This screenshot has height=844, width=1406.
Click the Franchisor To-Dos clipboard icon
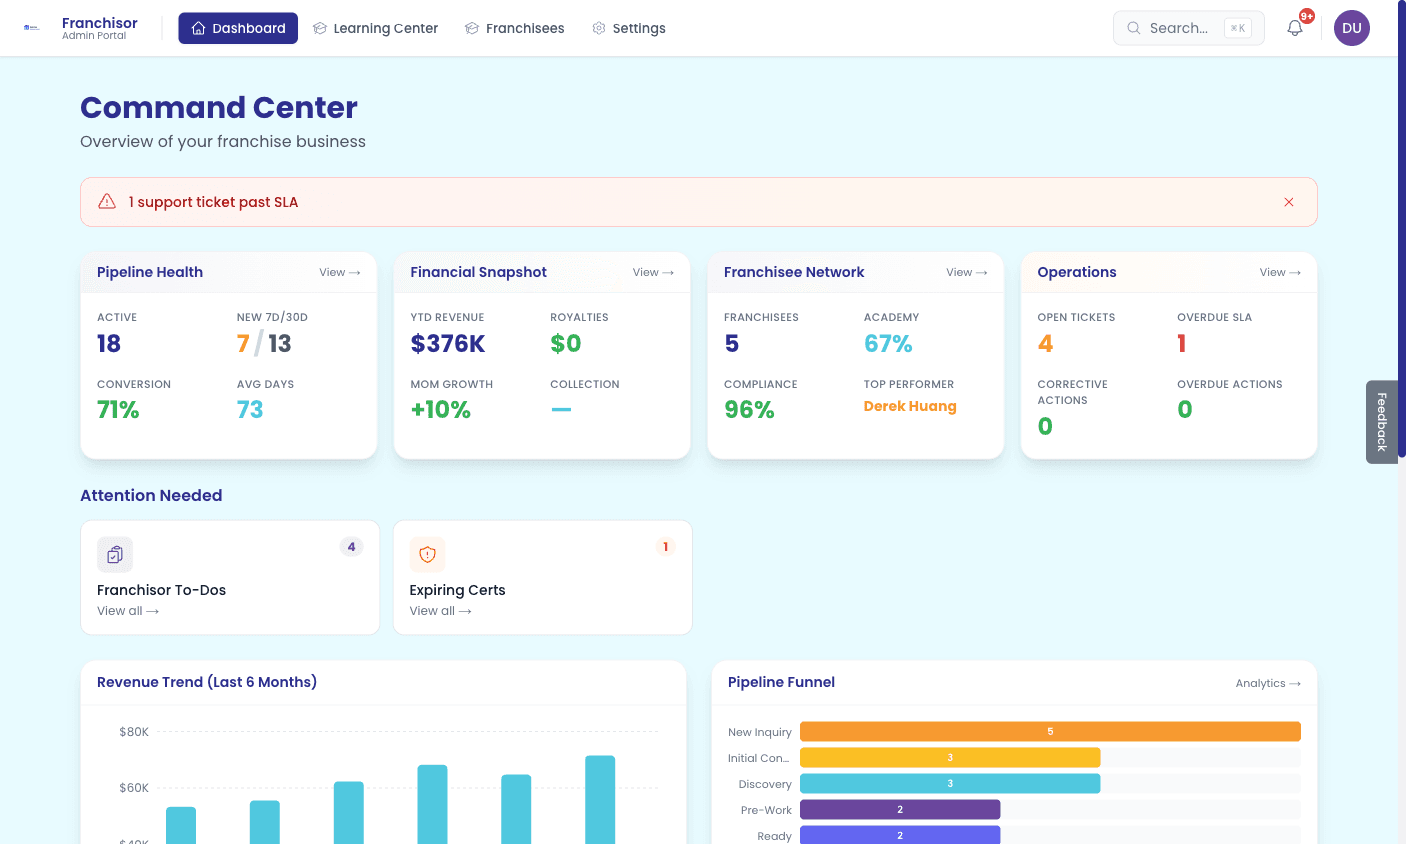[115, 554]
